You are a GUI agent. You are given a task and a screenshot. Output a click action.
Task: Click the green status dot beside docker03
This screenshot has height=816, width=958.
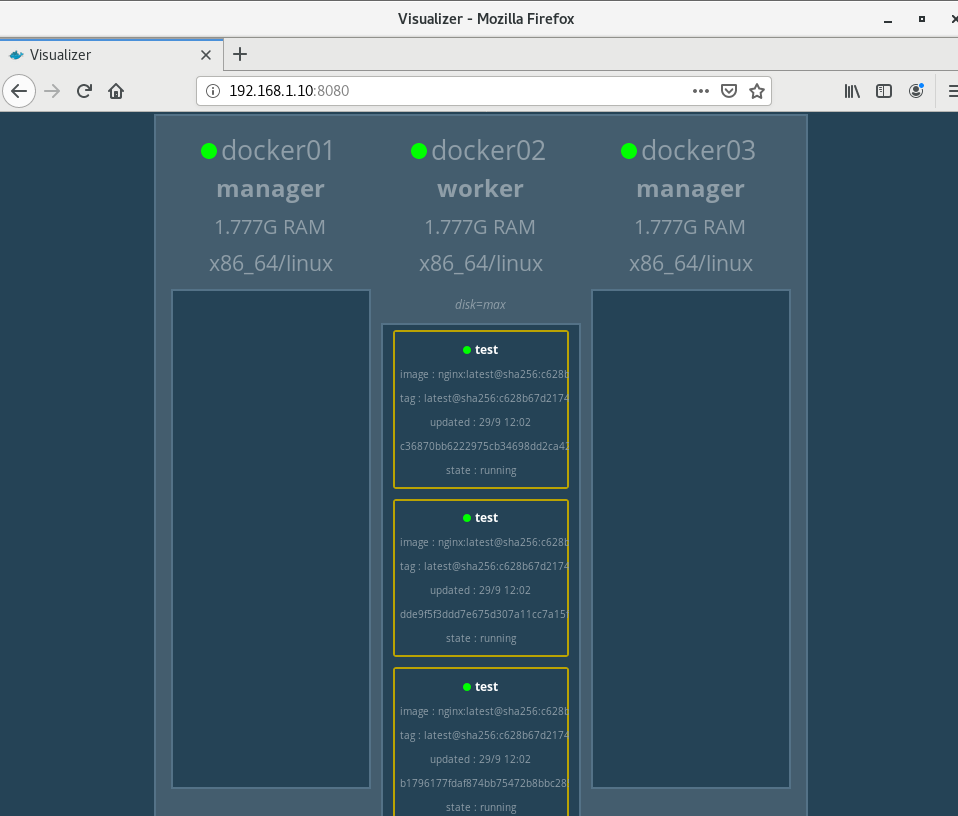point(629,151)
